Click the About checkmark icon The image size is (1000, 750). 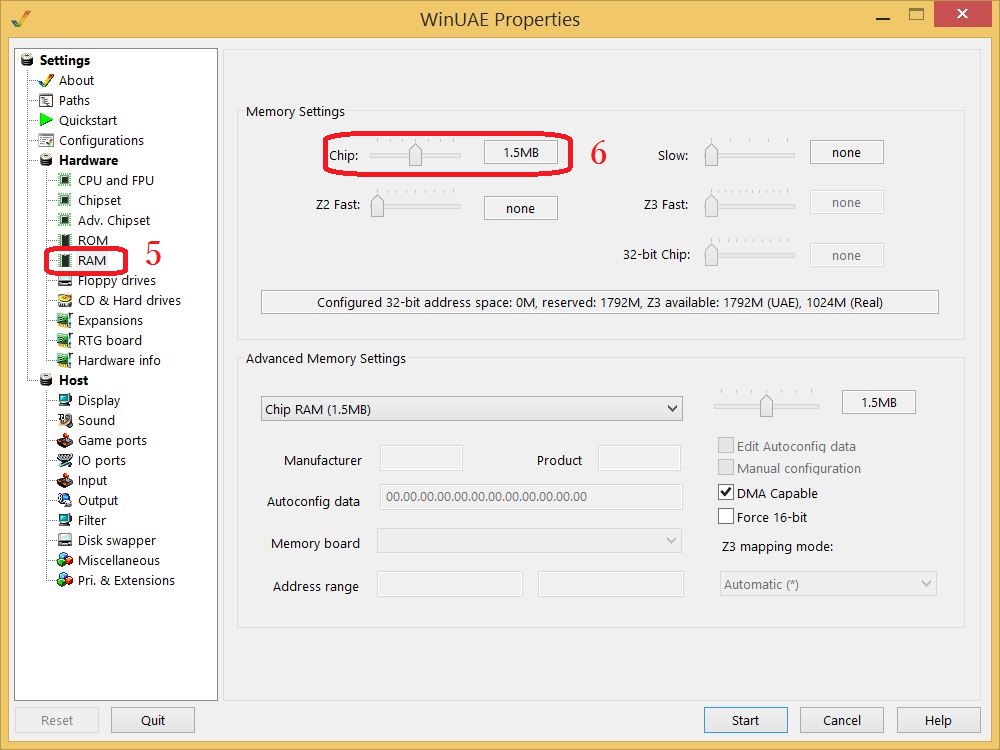pos(46,80)
